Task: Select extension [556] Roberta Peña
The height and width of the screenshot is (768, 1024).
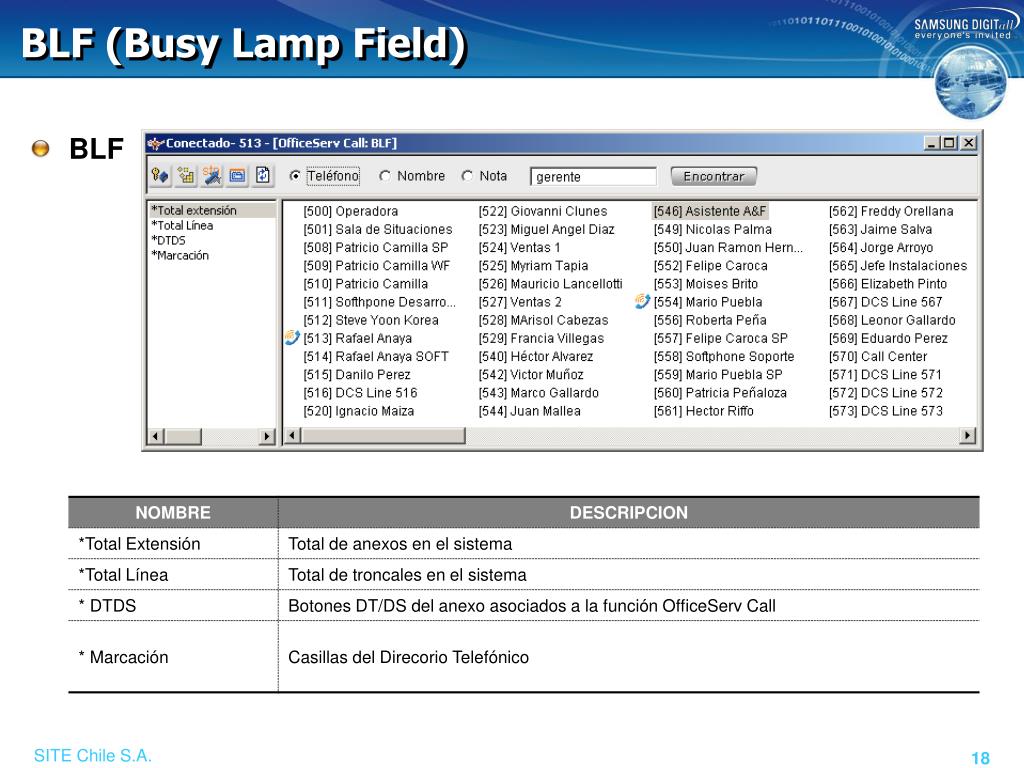Action: pos(710,320)
